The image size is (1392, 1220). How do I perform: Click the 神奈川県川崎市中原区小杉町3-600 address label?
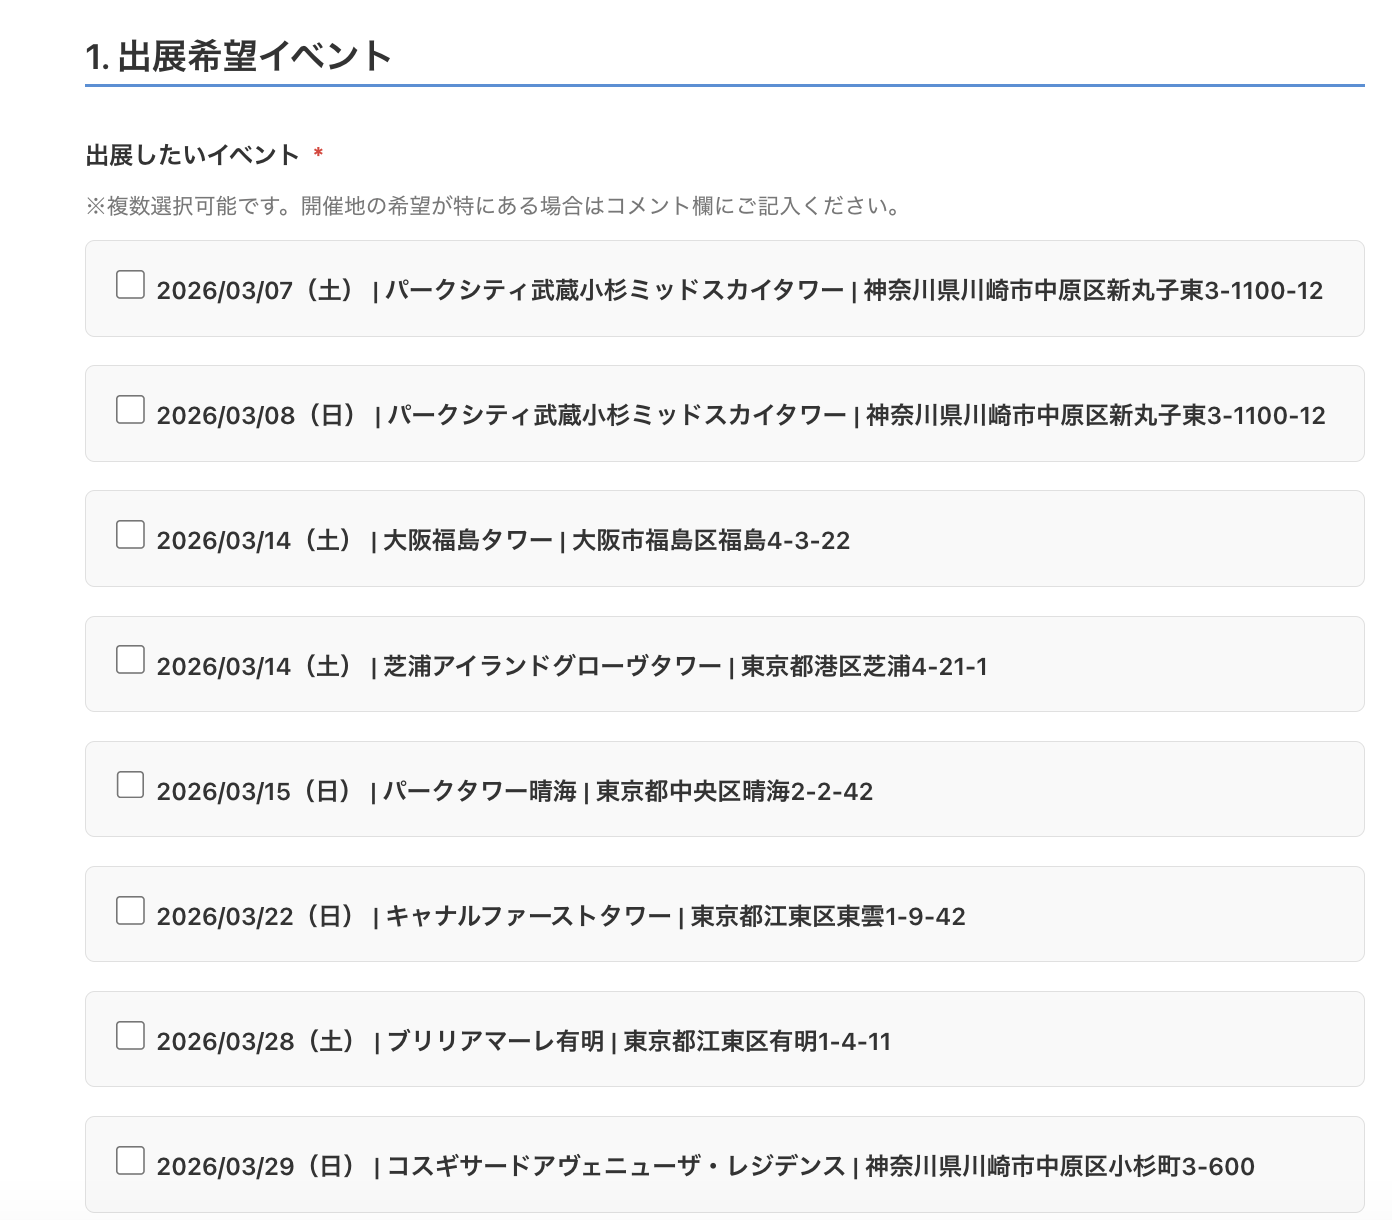pos(1059,1167)
